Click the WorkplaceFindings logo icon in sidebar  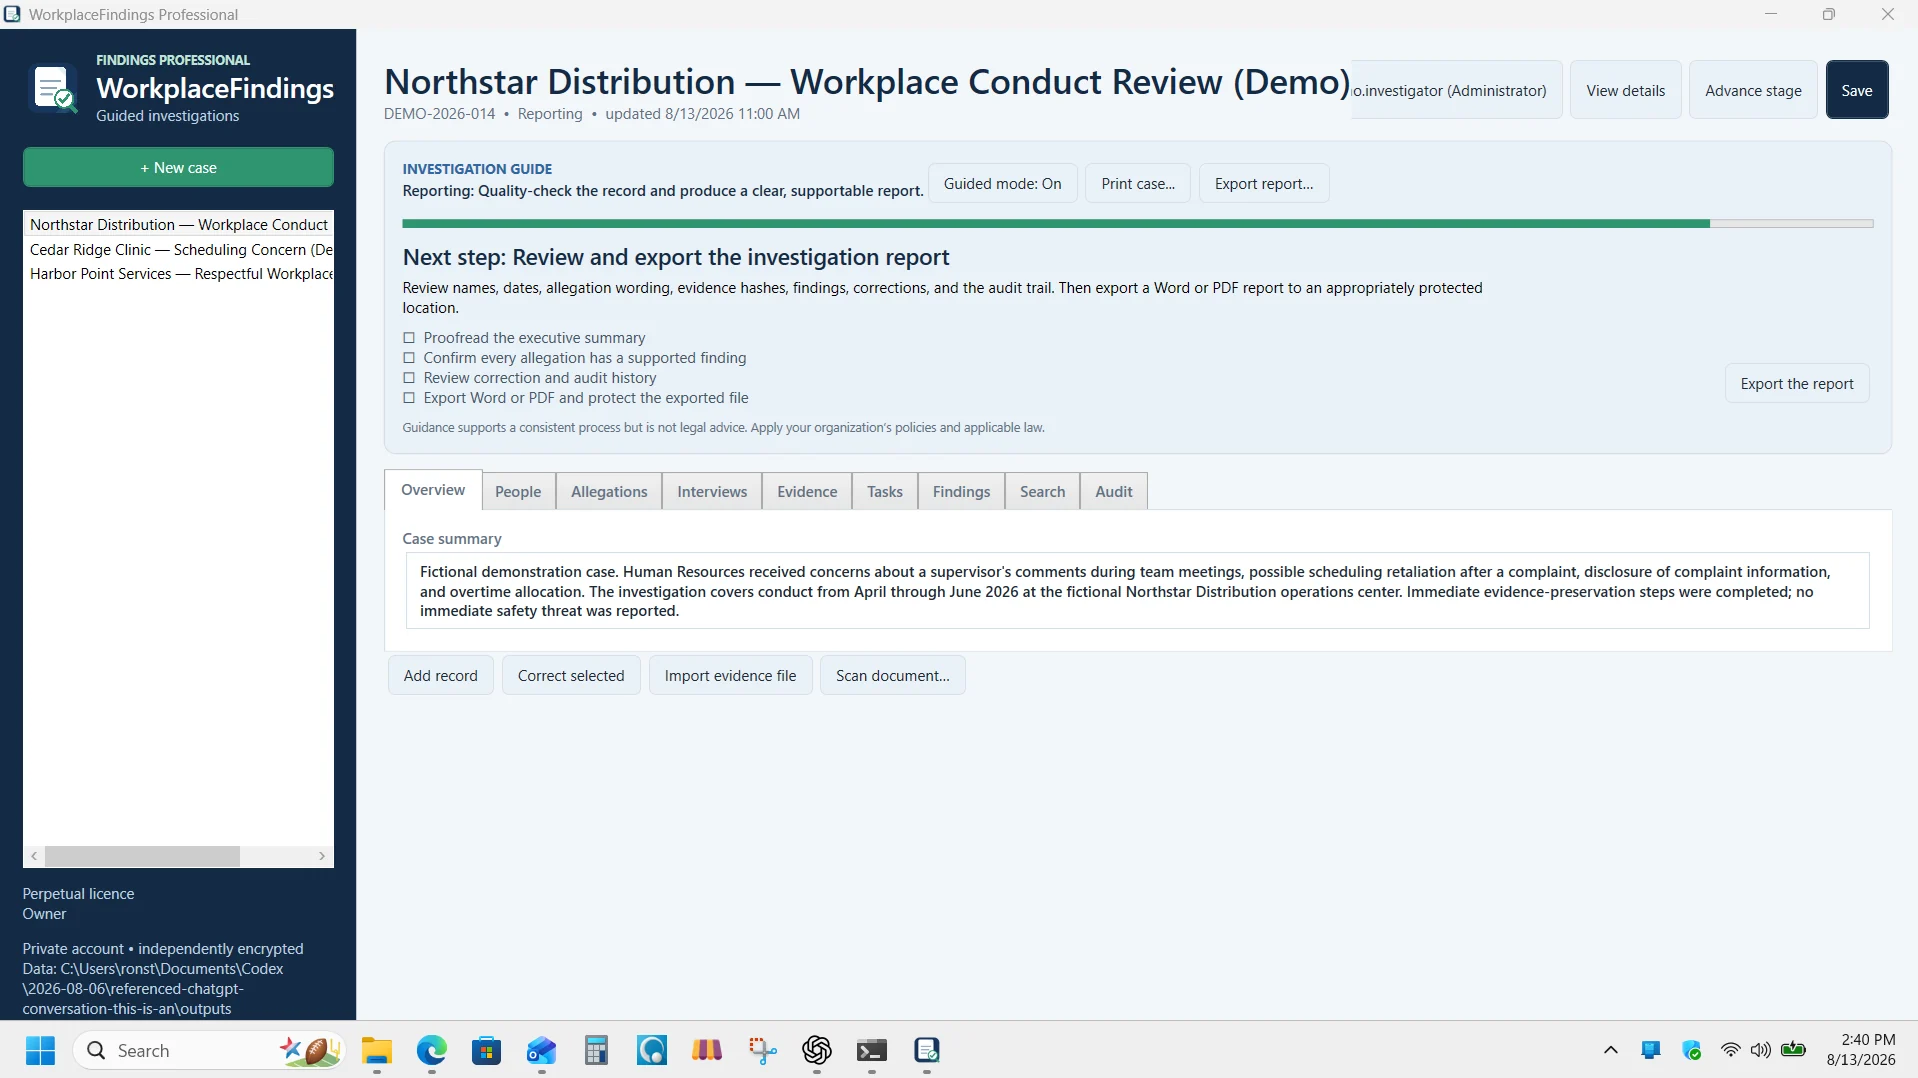pos(54,88)
